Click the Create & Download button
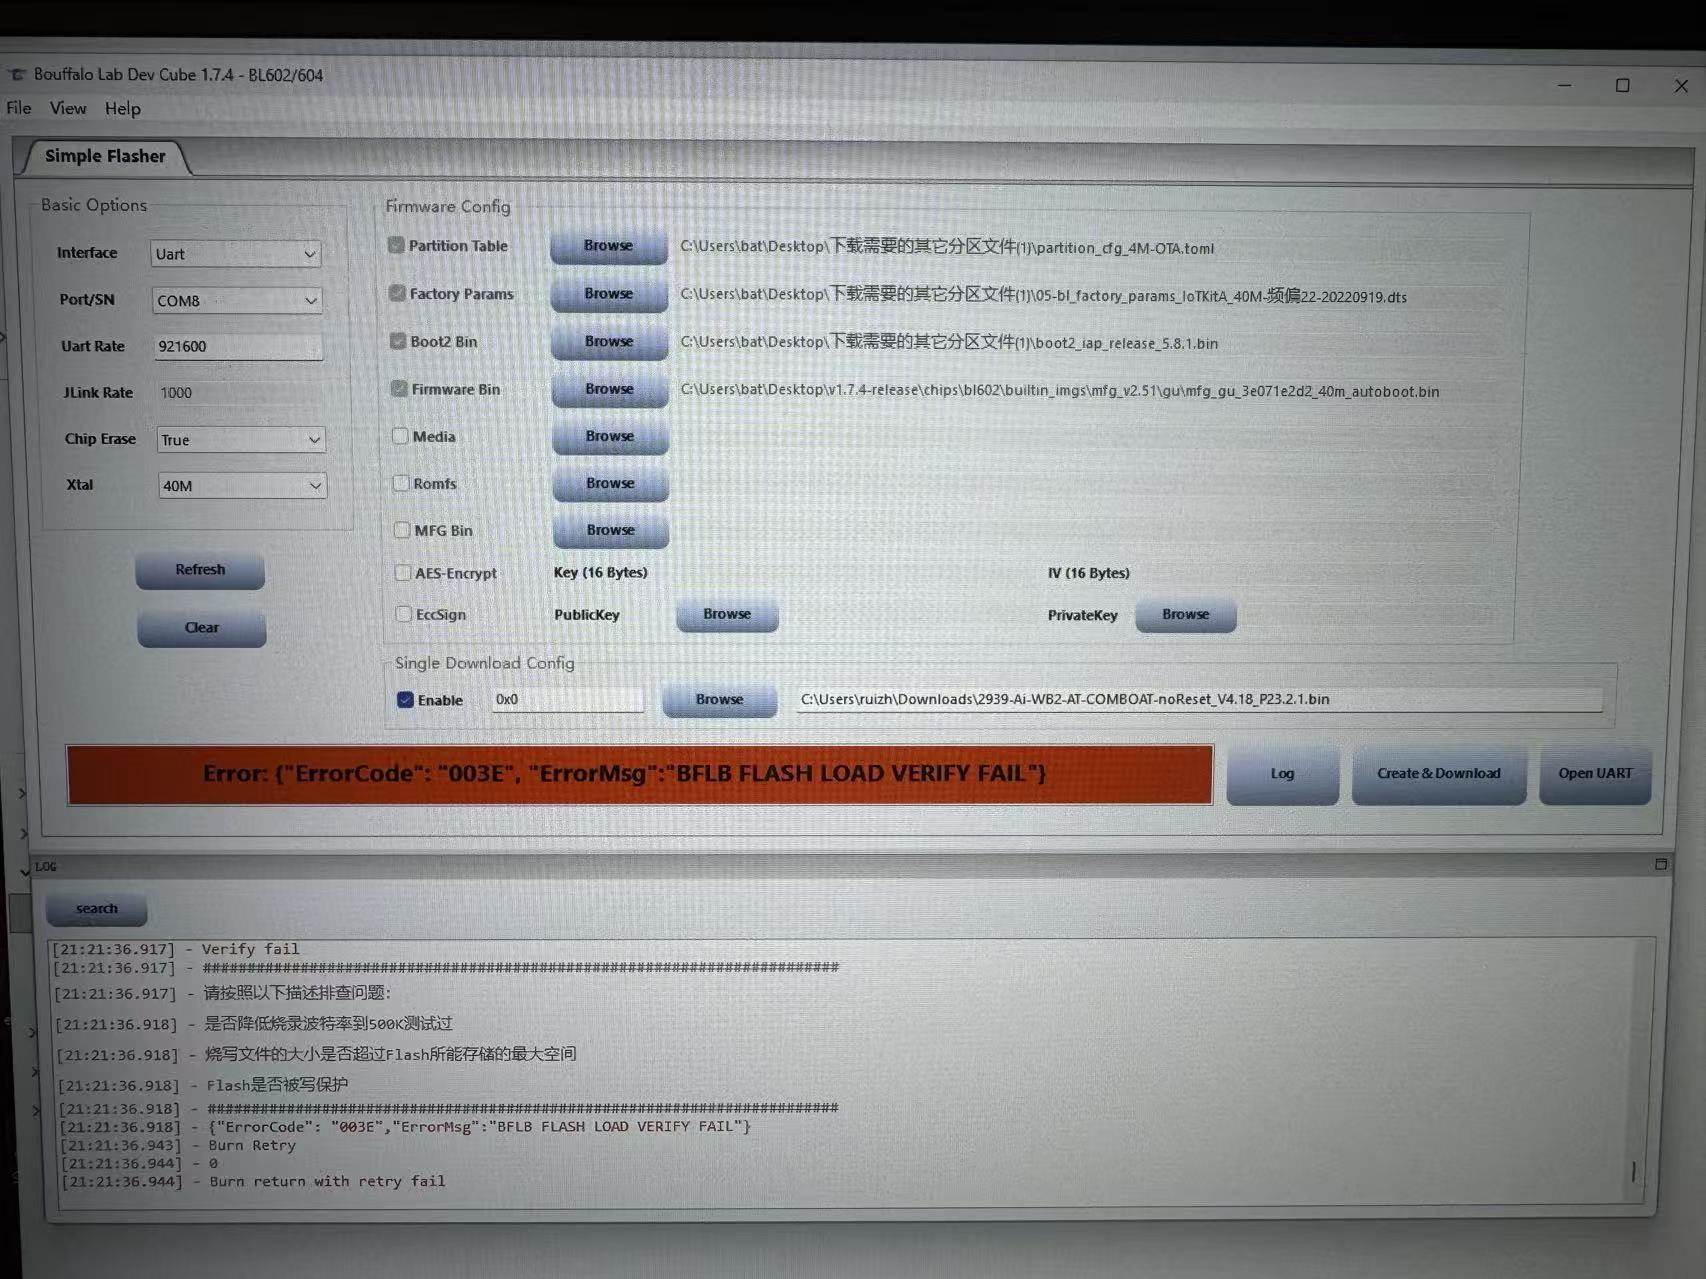 click(x=1438, y=773)
